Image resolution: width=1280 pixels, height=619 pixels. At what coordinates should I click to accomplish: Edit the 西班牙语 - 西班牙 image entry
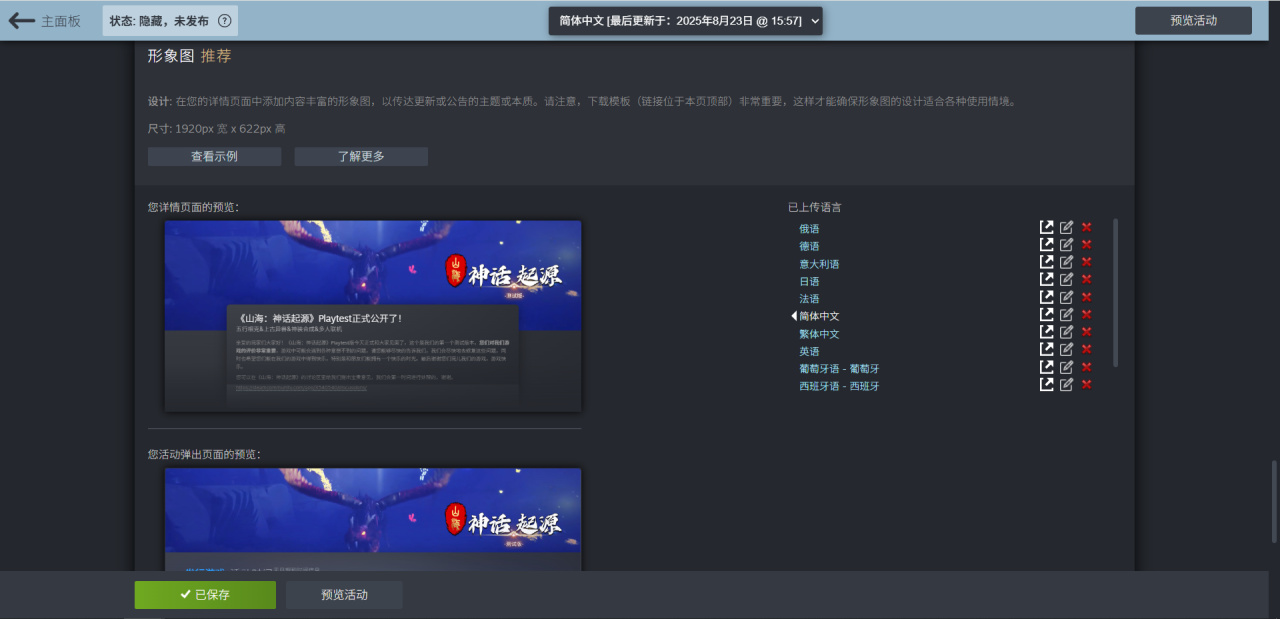(x=1067, y=385)
